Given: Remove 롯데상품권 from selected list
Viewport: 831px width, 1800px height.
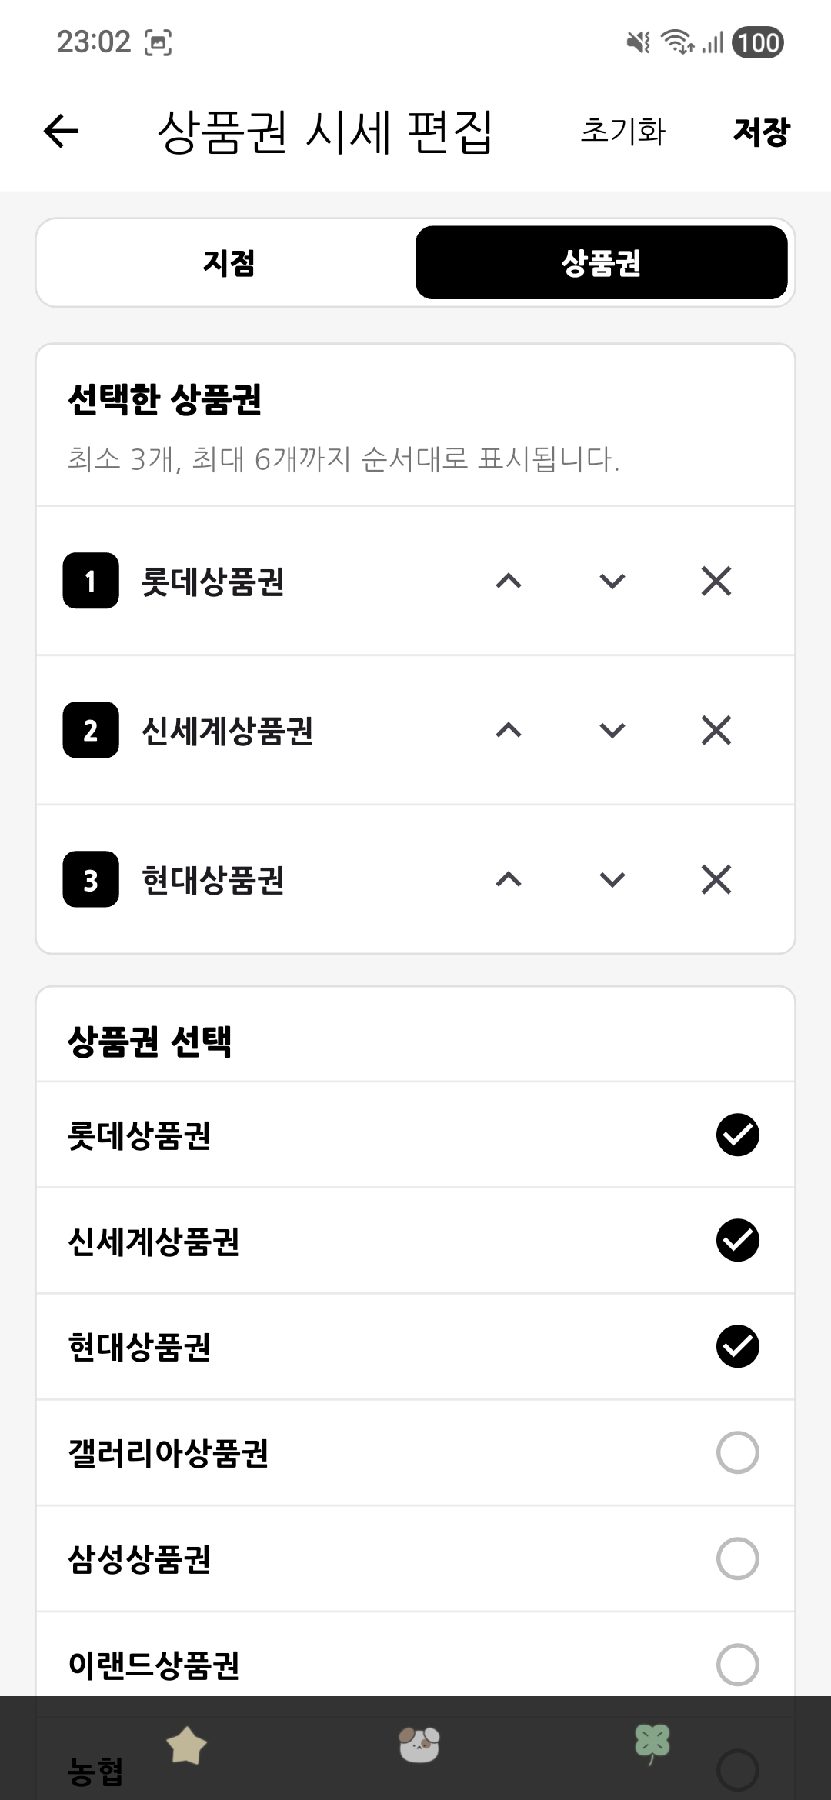Looking at the screenshot, I should pos(716,581).
